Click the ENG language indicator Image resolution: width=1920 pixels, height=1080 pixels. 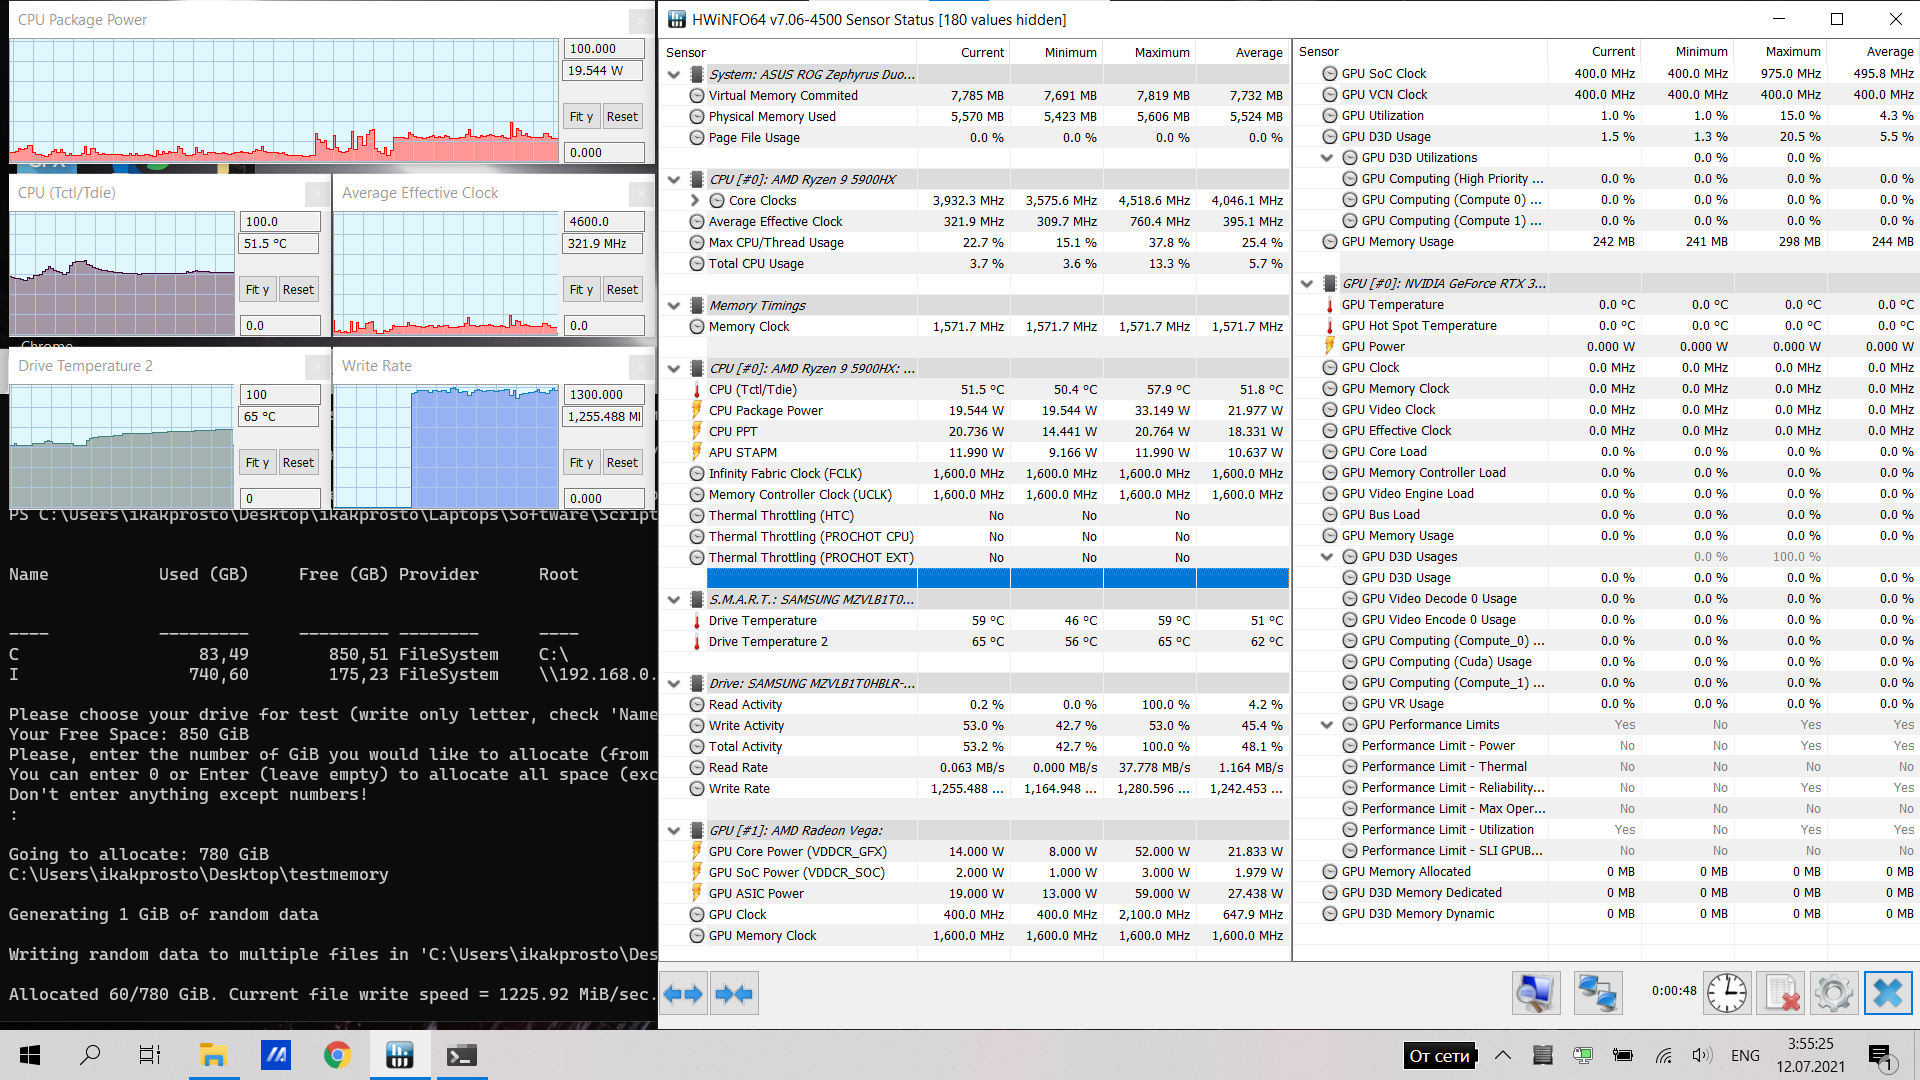point(1745,1055)
